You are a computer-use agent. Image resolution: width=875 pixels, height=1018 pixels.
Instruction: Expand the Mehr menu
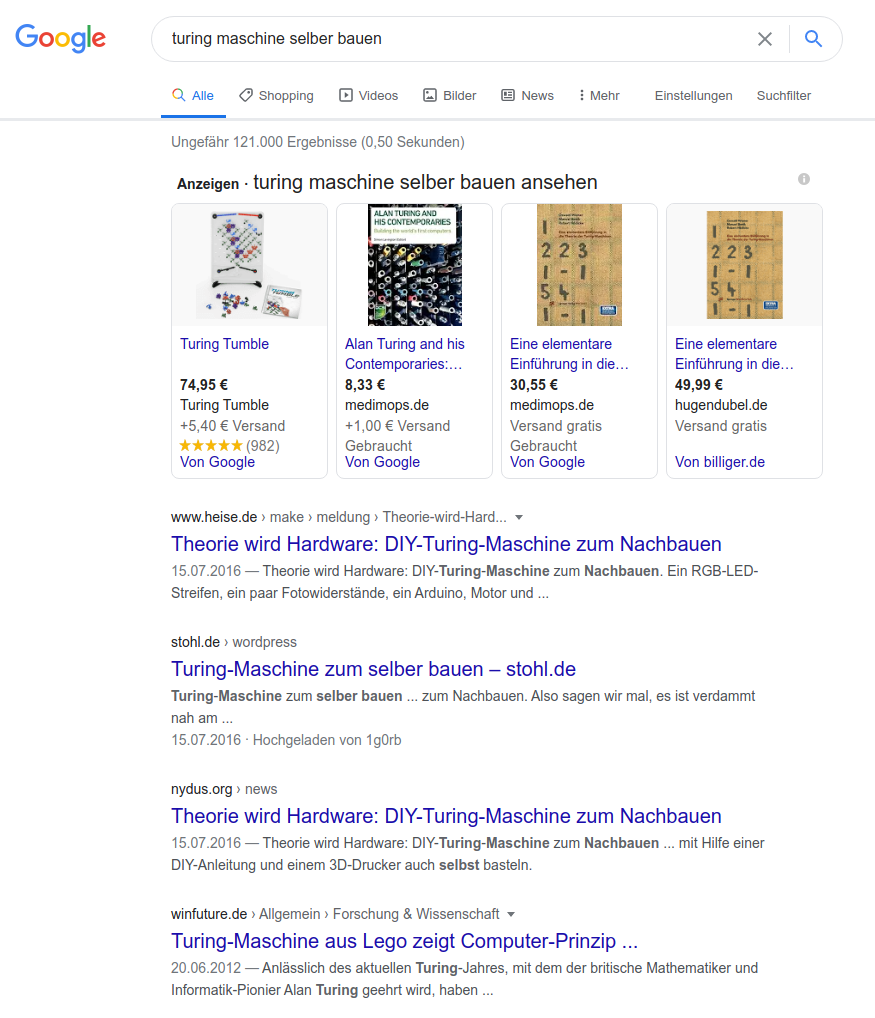click(x=599, y=96)
